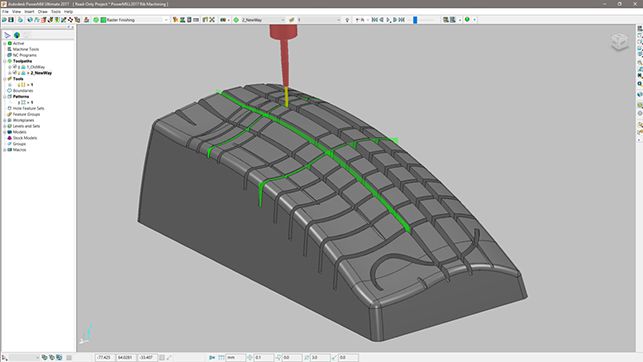
Task: Open the Raster Finishing strategy dropdown
Action: click(166, 20)
